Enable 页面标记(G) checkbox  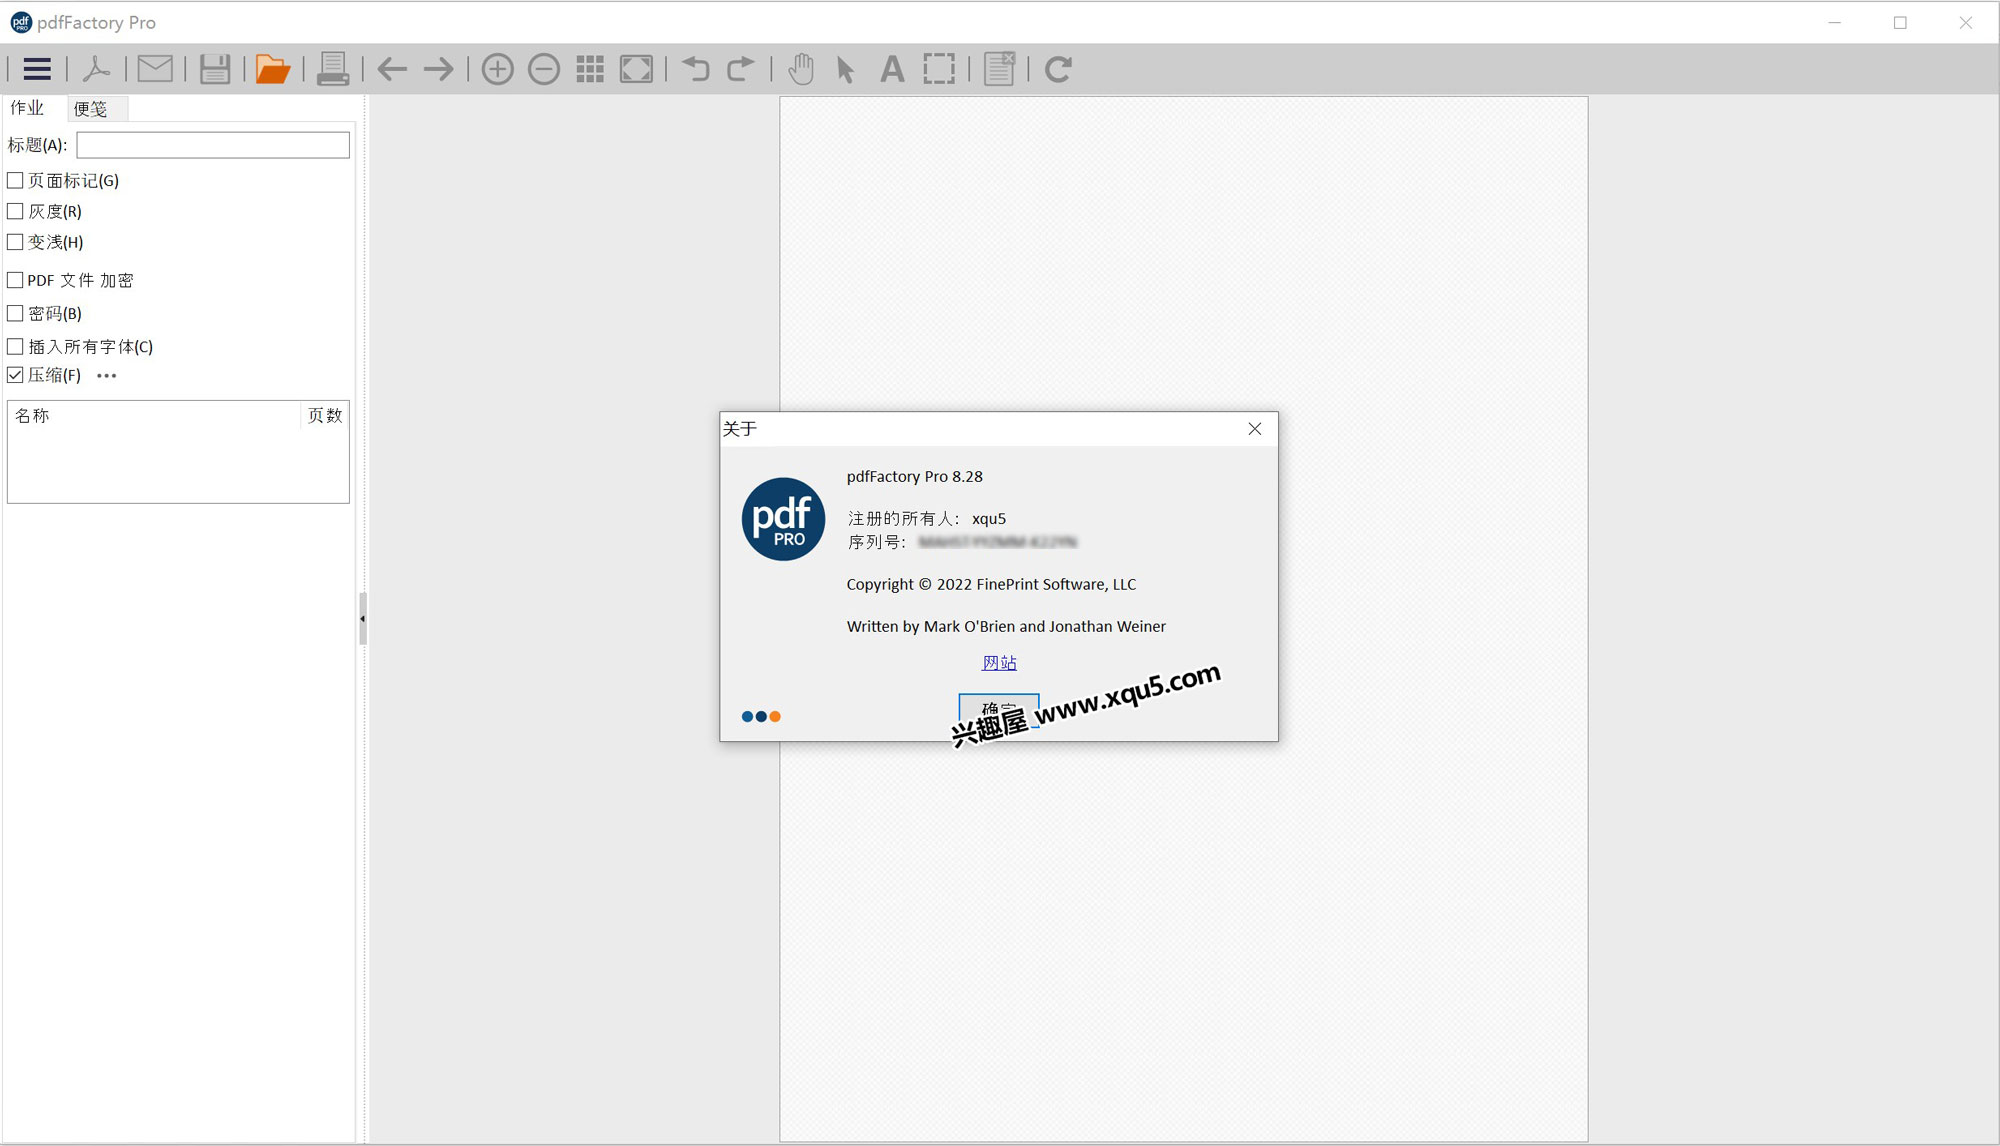[x=15, y=180]
